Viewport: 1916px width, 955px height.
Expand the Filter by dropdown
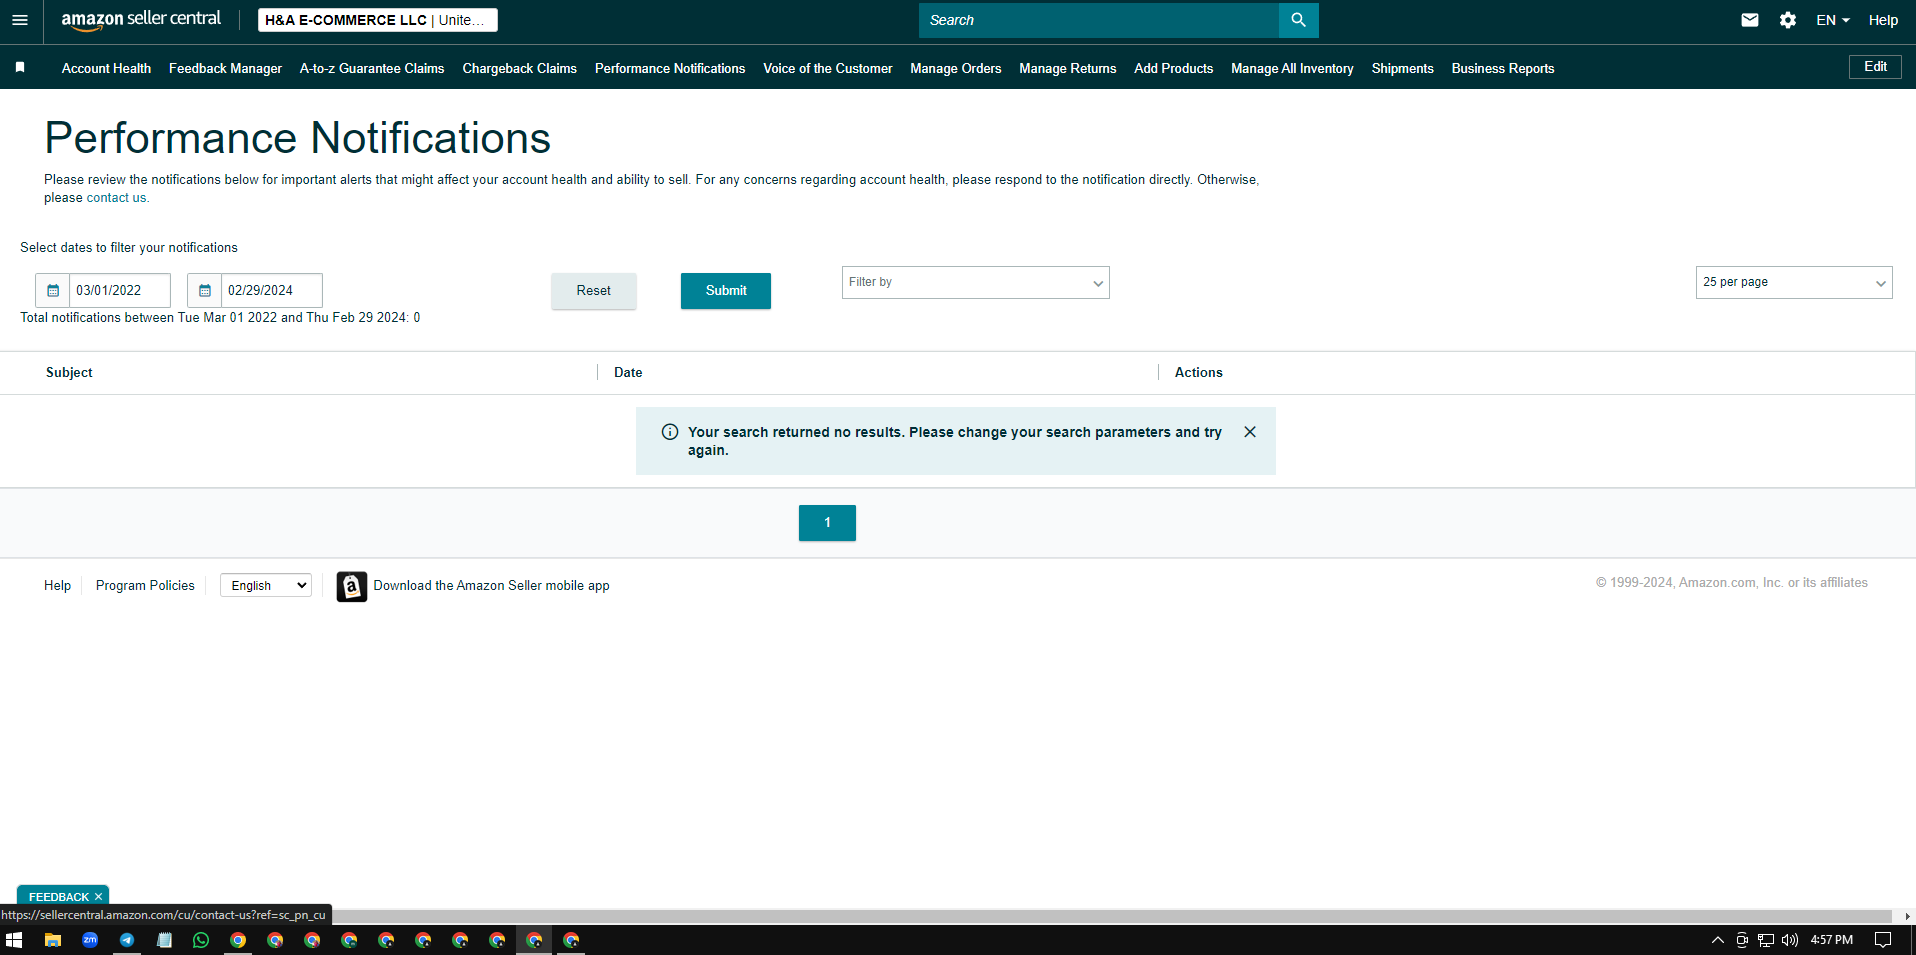click(x=976, y=282)
